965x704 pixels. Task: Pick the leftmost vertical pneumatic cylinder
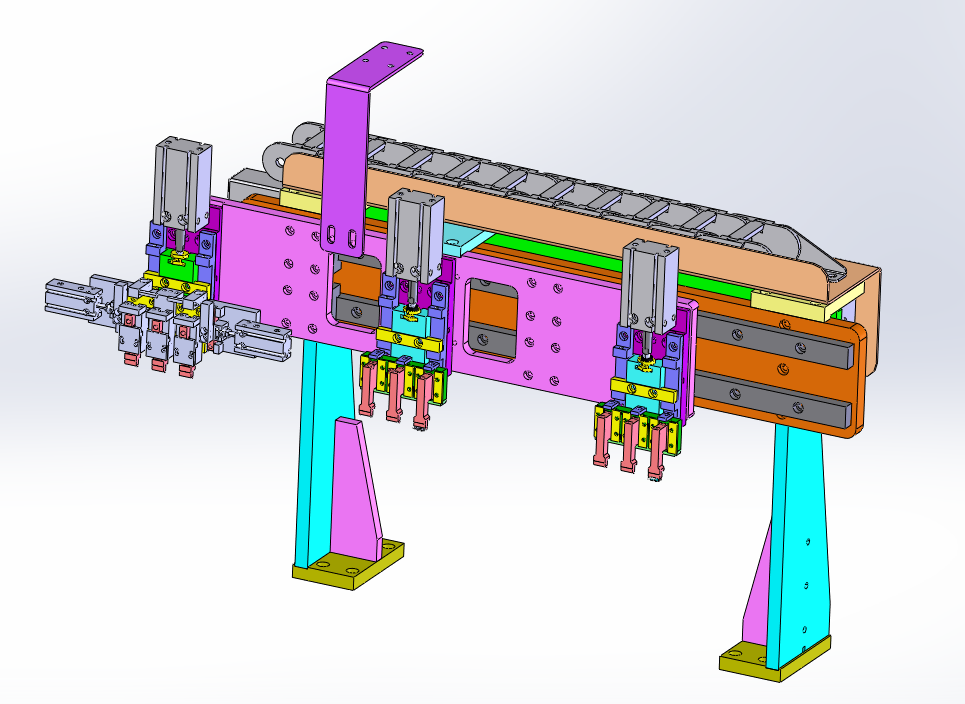pos(182,185)
